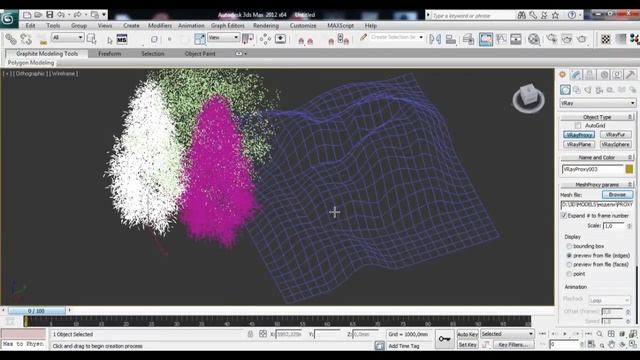The width and height of the screenshot is (640, 360).
Task: Select the point display radio
Action: pyautogui.click(x=569, y=274)
